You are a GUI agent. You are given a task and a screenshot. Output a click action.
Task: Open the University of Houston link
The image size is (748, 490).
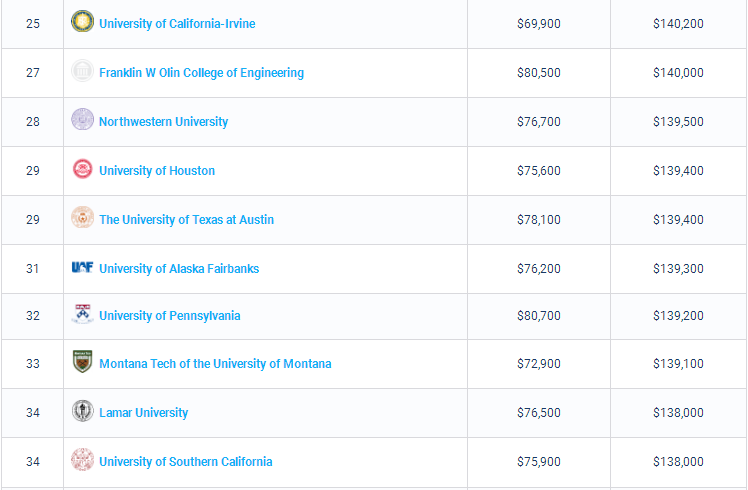[157, 171]
